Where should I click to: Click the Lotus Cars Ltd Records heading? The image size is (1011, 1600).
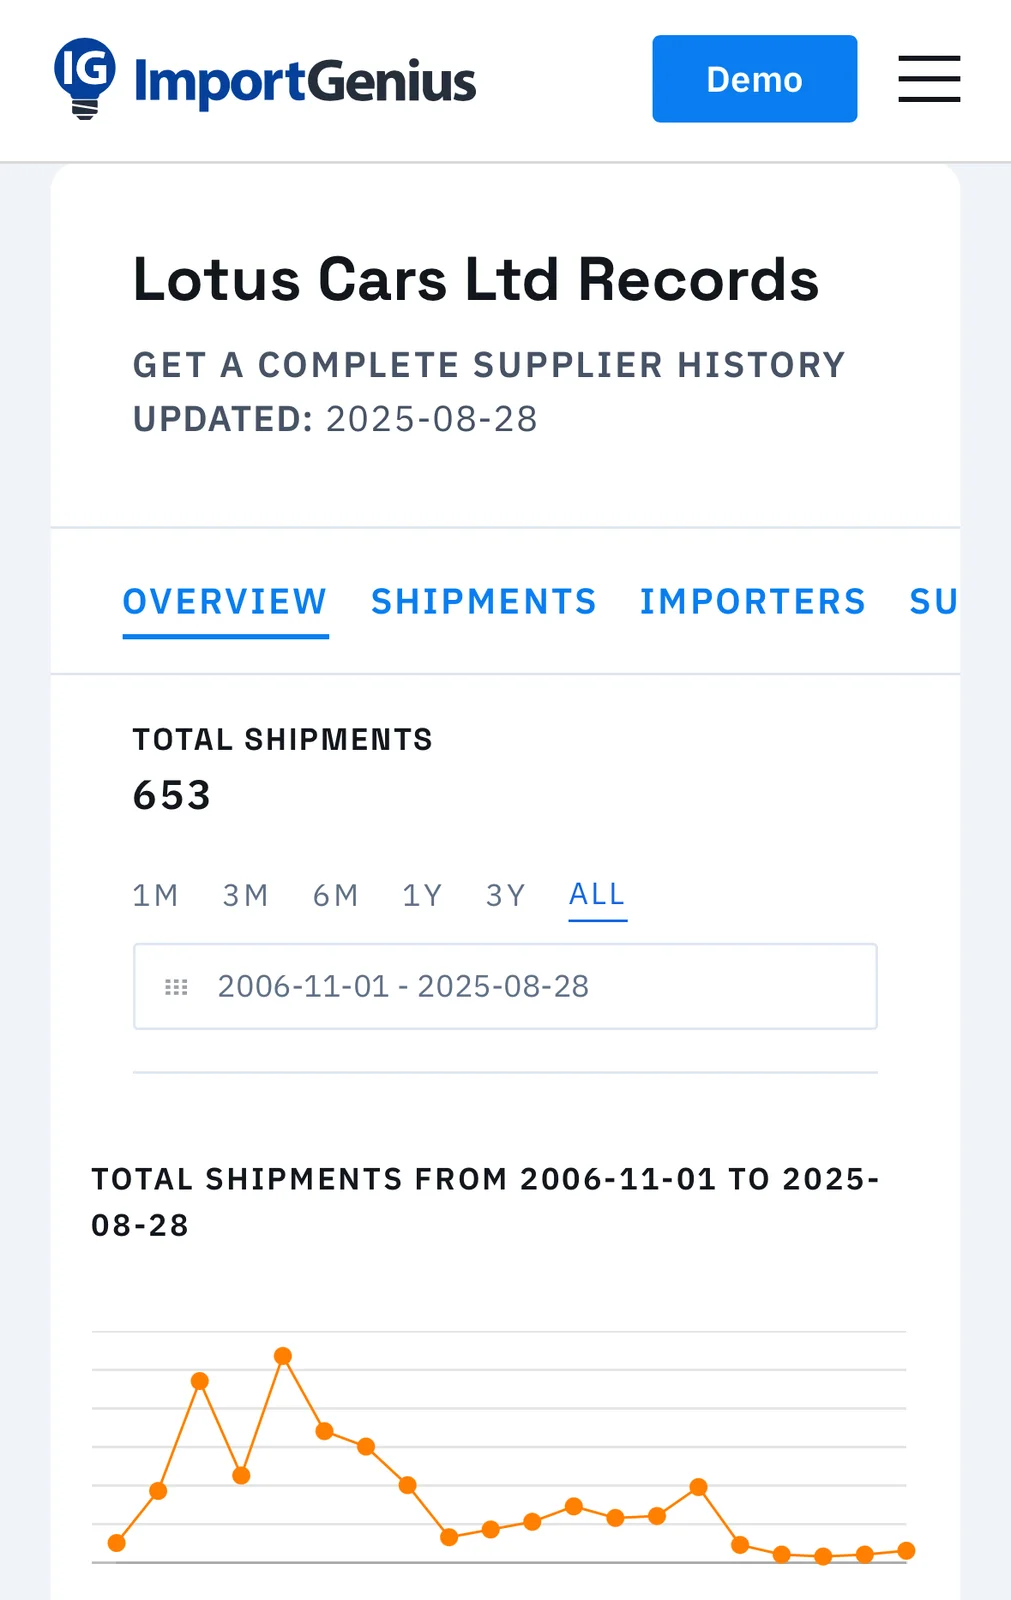pos(476,279)
